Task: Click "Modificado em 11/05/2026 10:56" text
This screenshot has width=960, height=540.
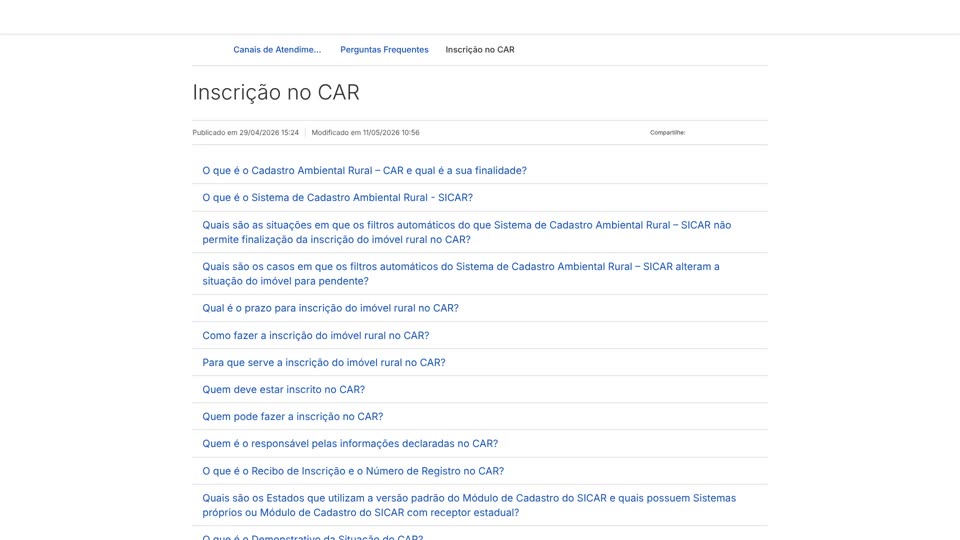Action: 365,132
